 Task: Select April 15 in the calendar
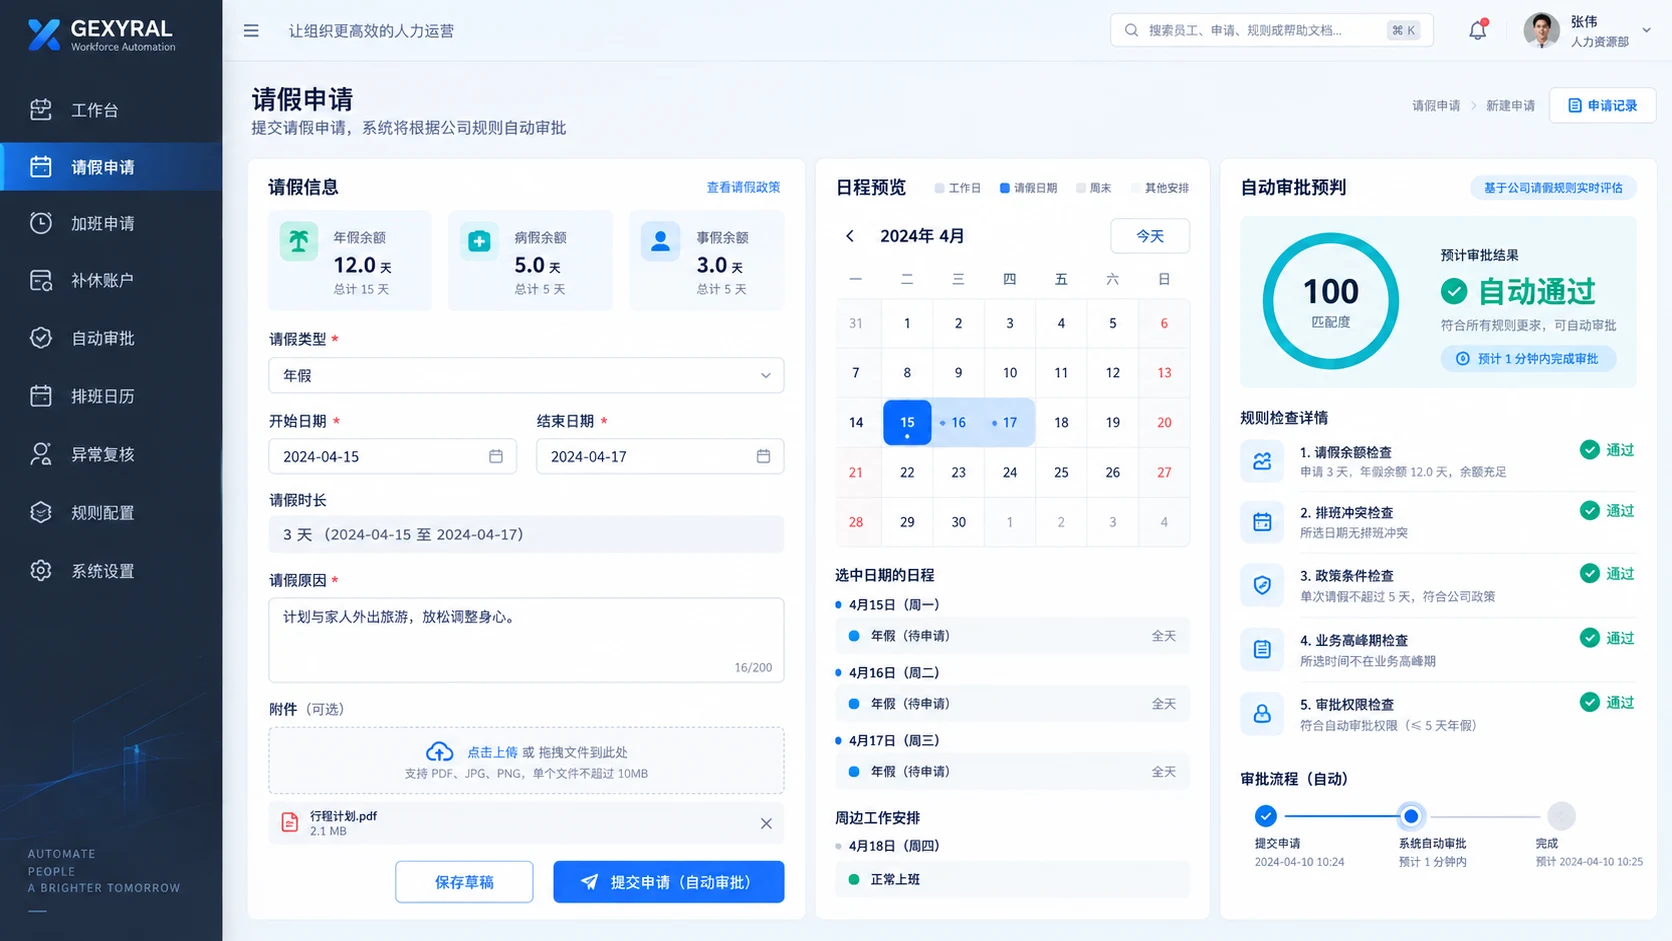[x=907, y=422]
